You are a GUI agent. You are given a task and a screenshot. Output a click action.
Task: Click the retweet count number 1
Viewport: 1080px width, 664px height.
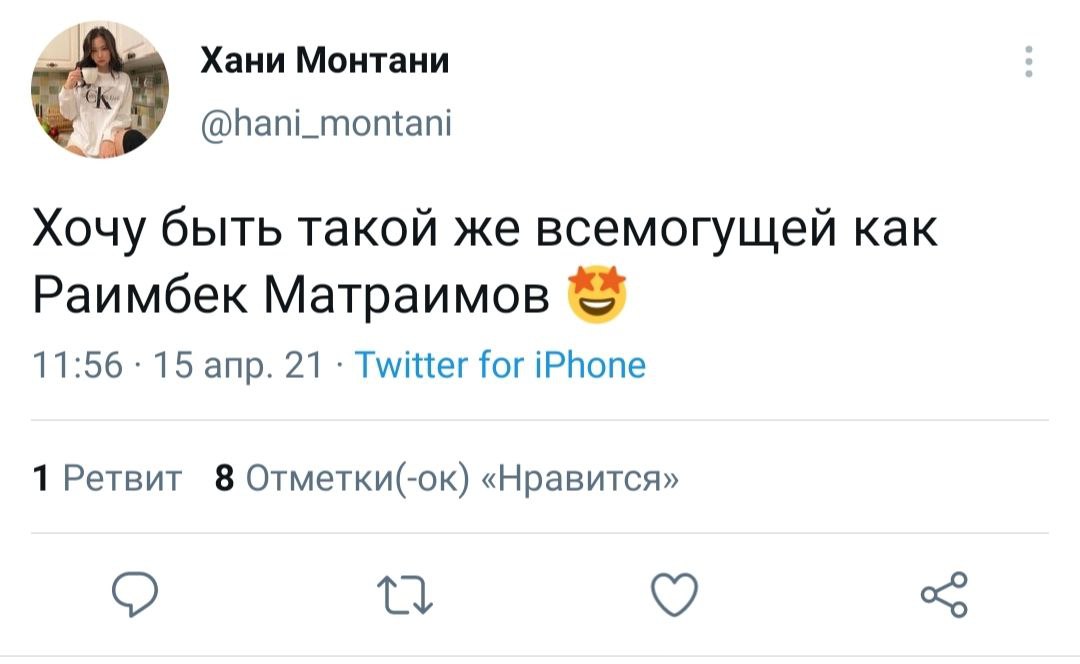[40, 479]
